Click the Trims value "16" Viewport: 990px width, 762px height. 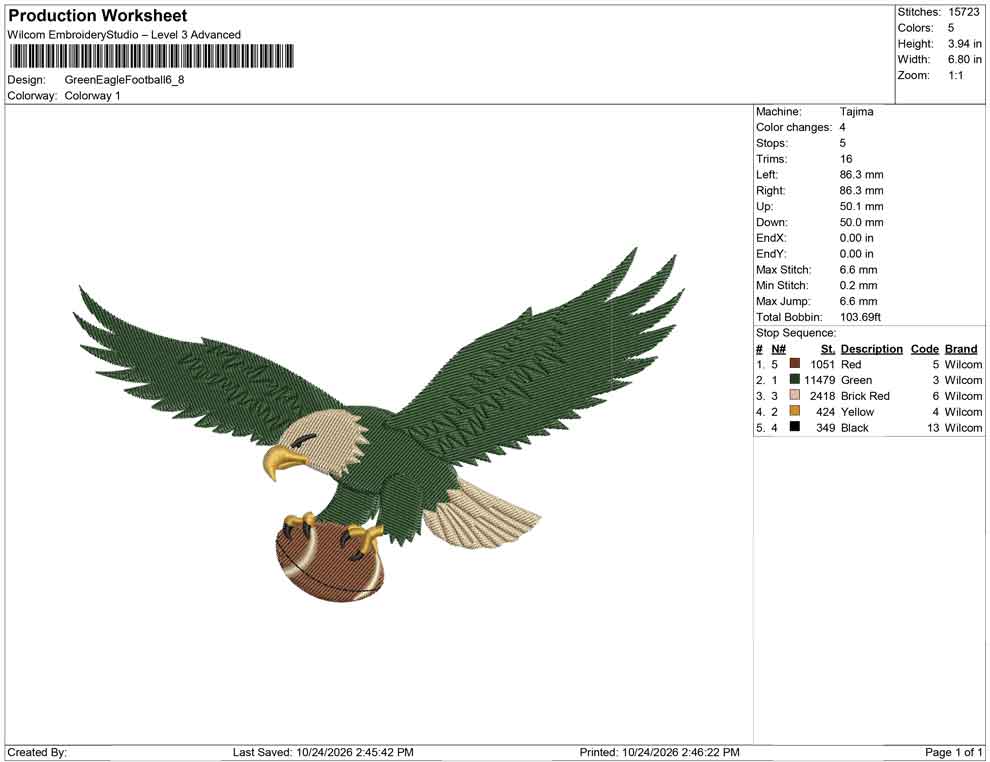pos(846,159)
